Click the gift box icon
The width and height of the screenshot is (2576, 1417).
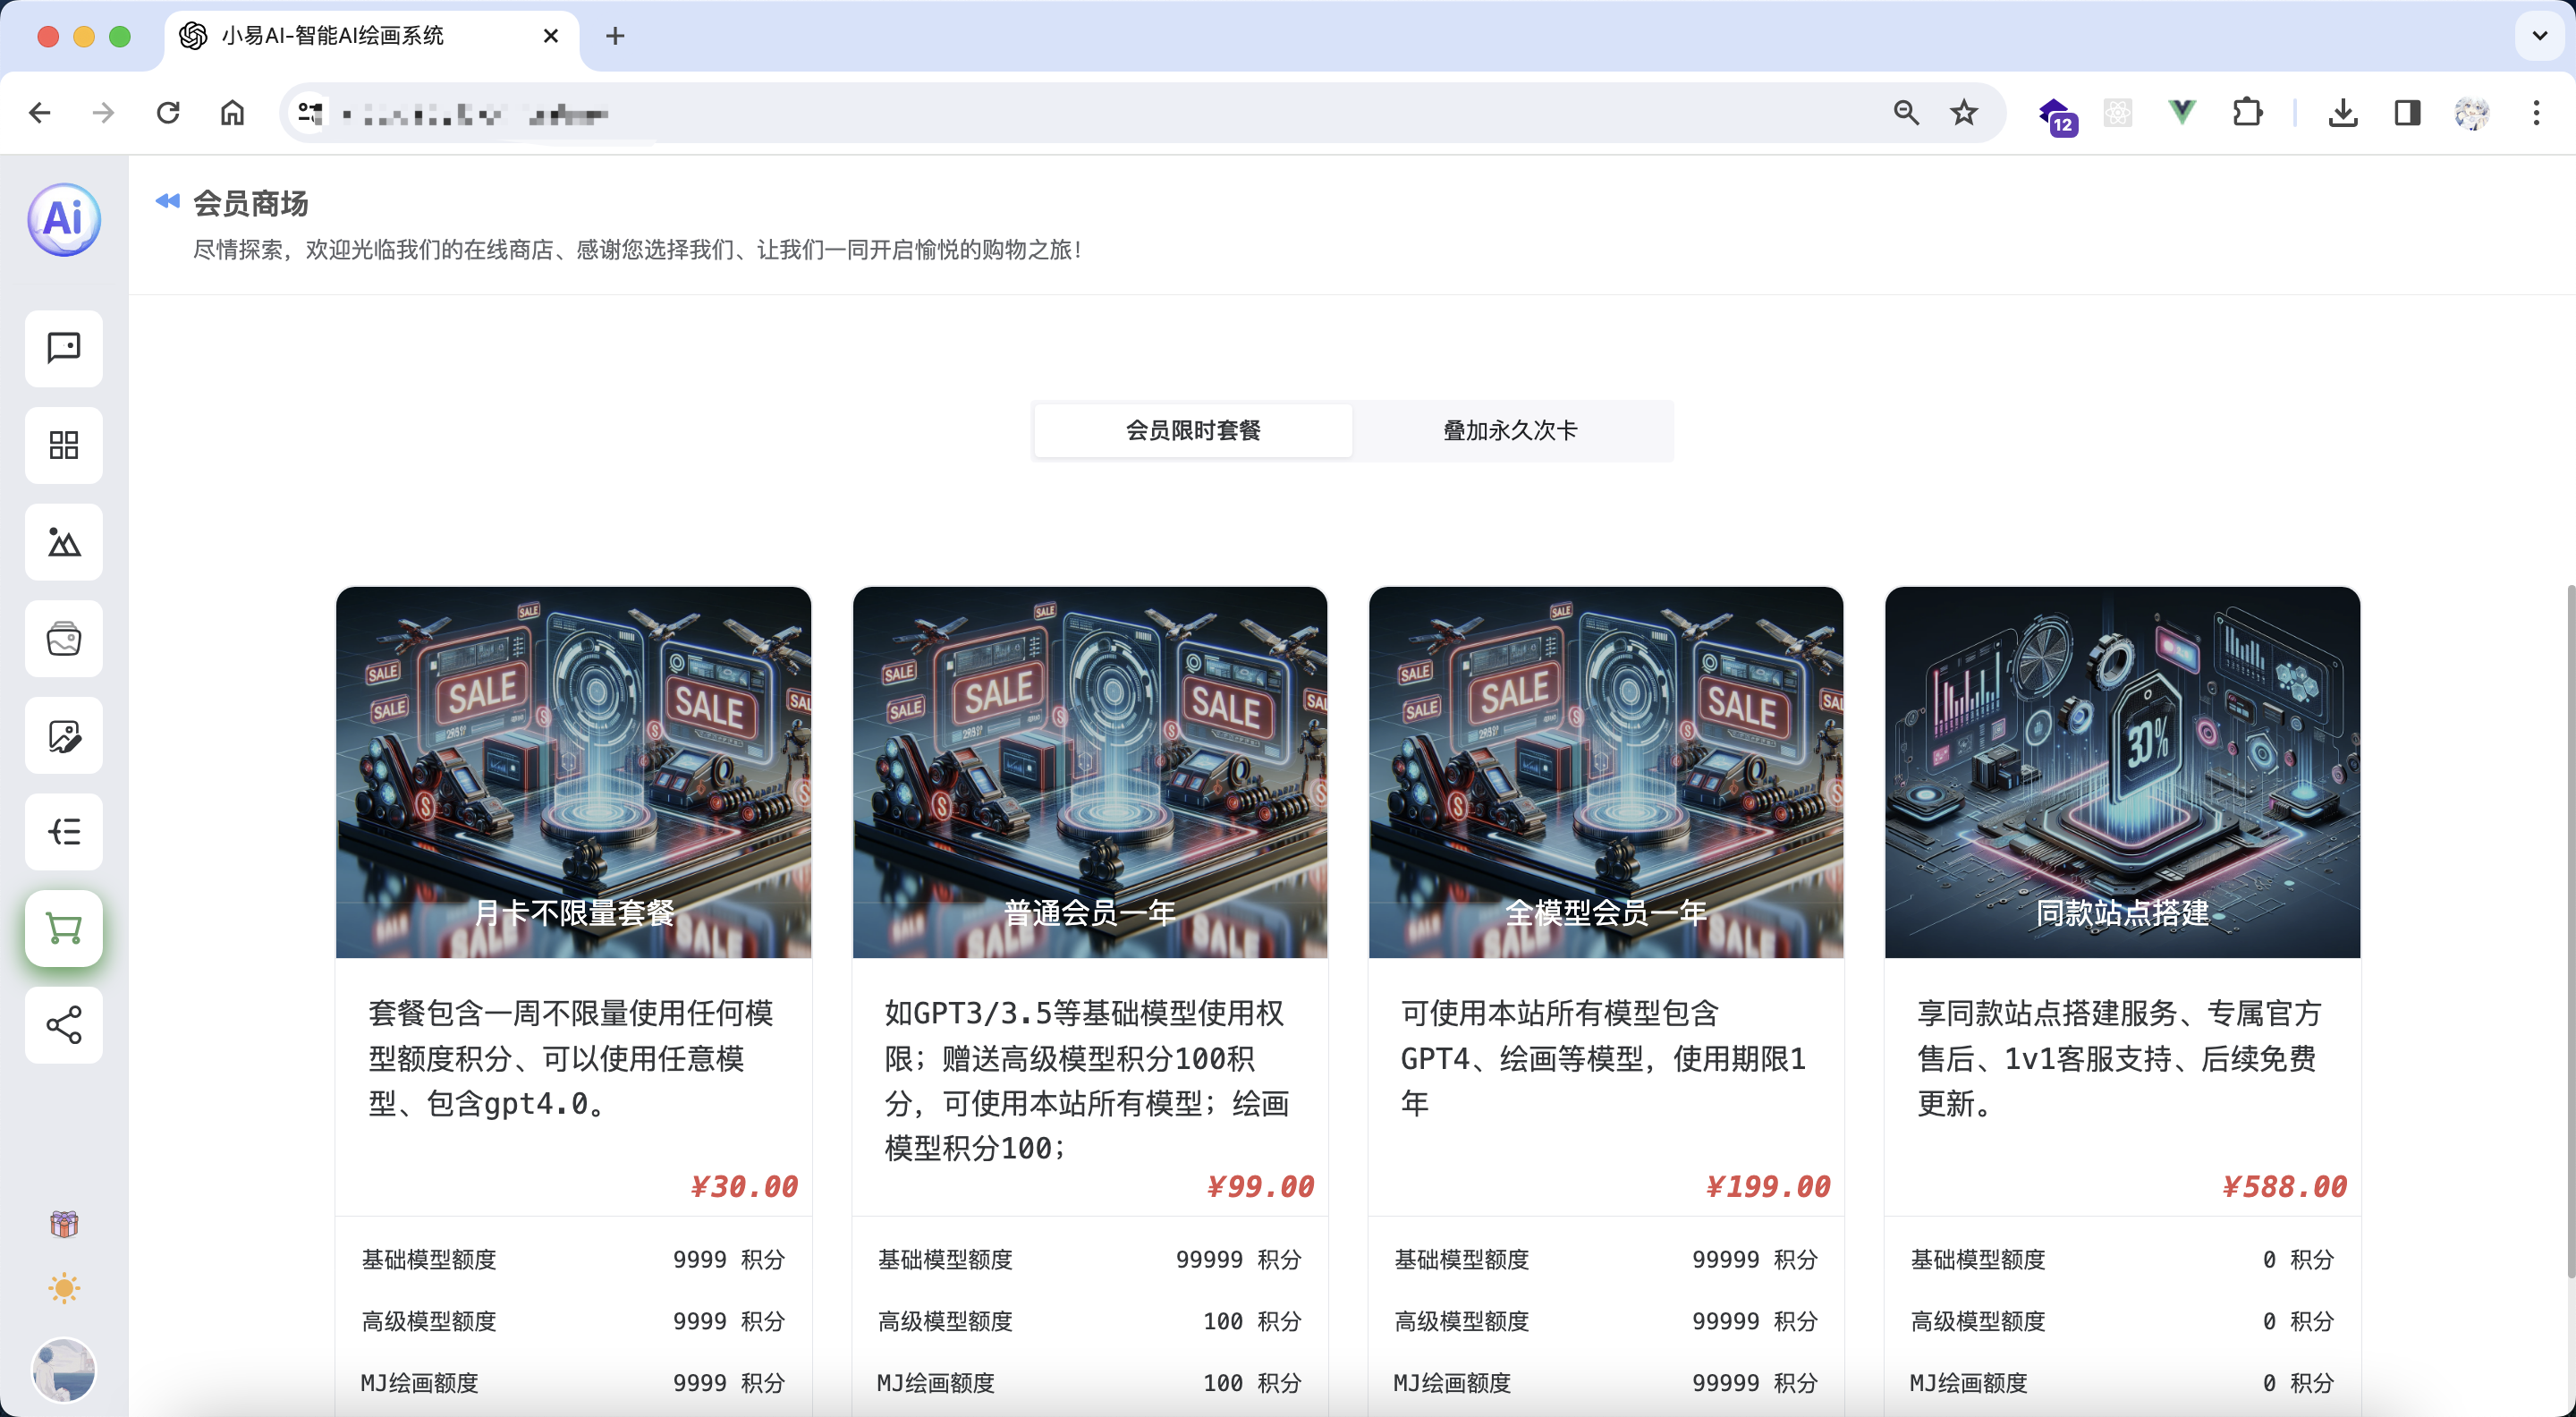click(64, 1224)
